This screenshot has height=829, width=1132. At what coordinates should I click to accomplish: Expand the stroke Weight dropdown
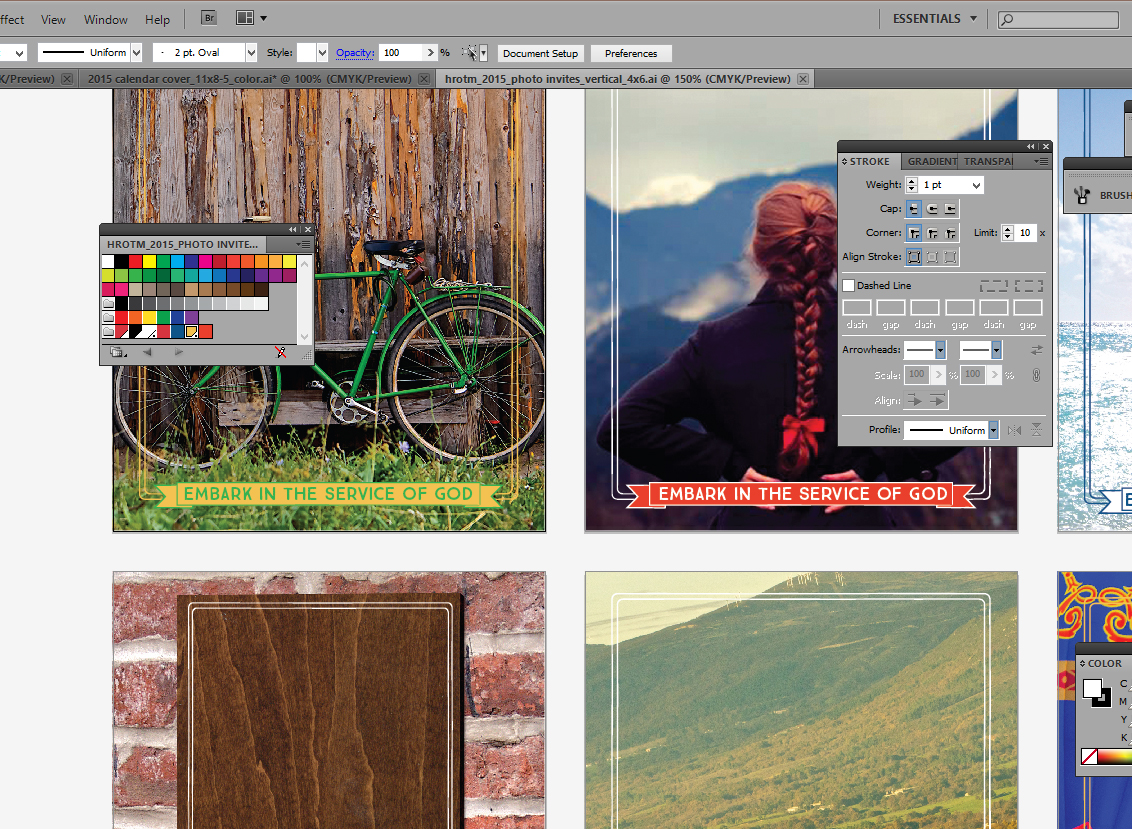coord(976,185)
